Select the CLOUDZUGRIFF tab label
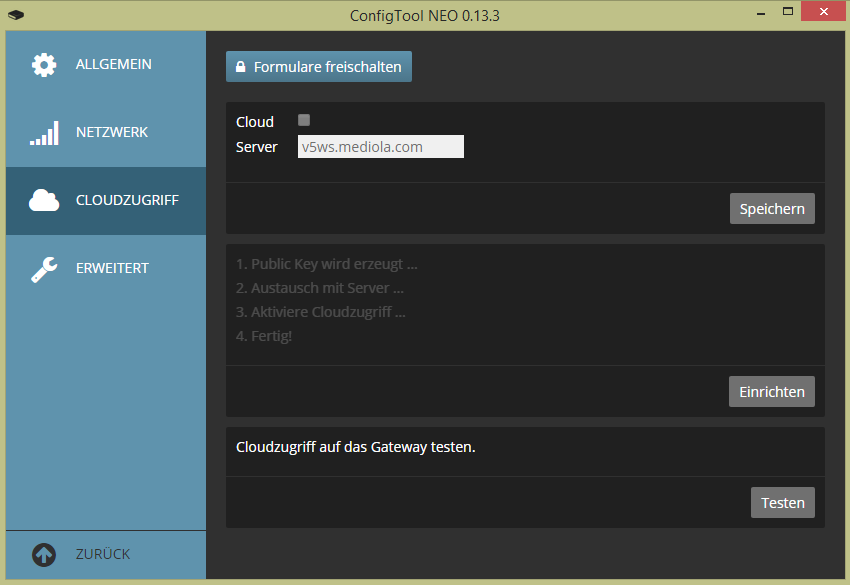Viewport: 850px width, 585px height. 127,200
